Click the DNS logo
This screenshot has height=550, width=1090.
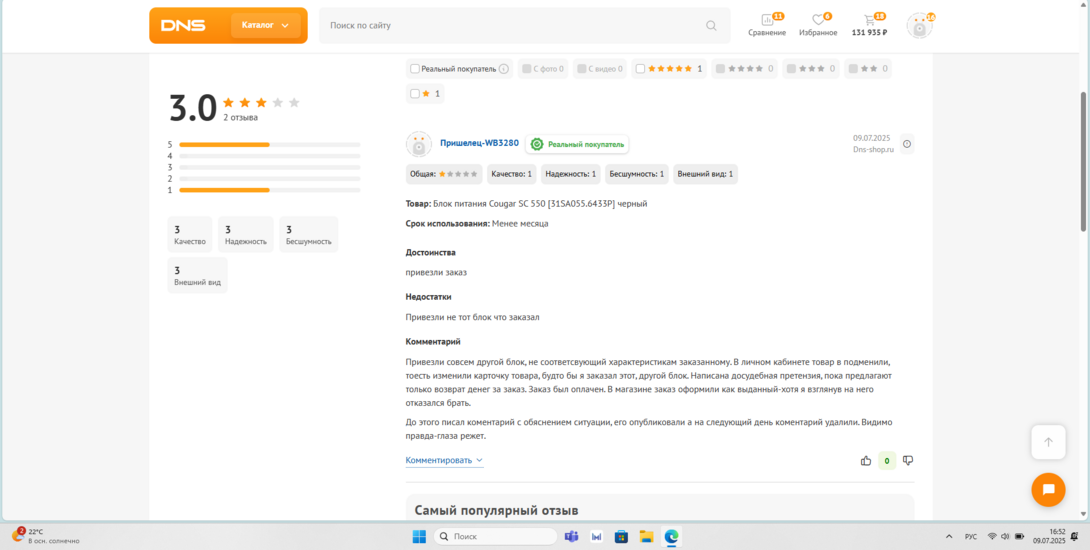[183, 26]
